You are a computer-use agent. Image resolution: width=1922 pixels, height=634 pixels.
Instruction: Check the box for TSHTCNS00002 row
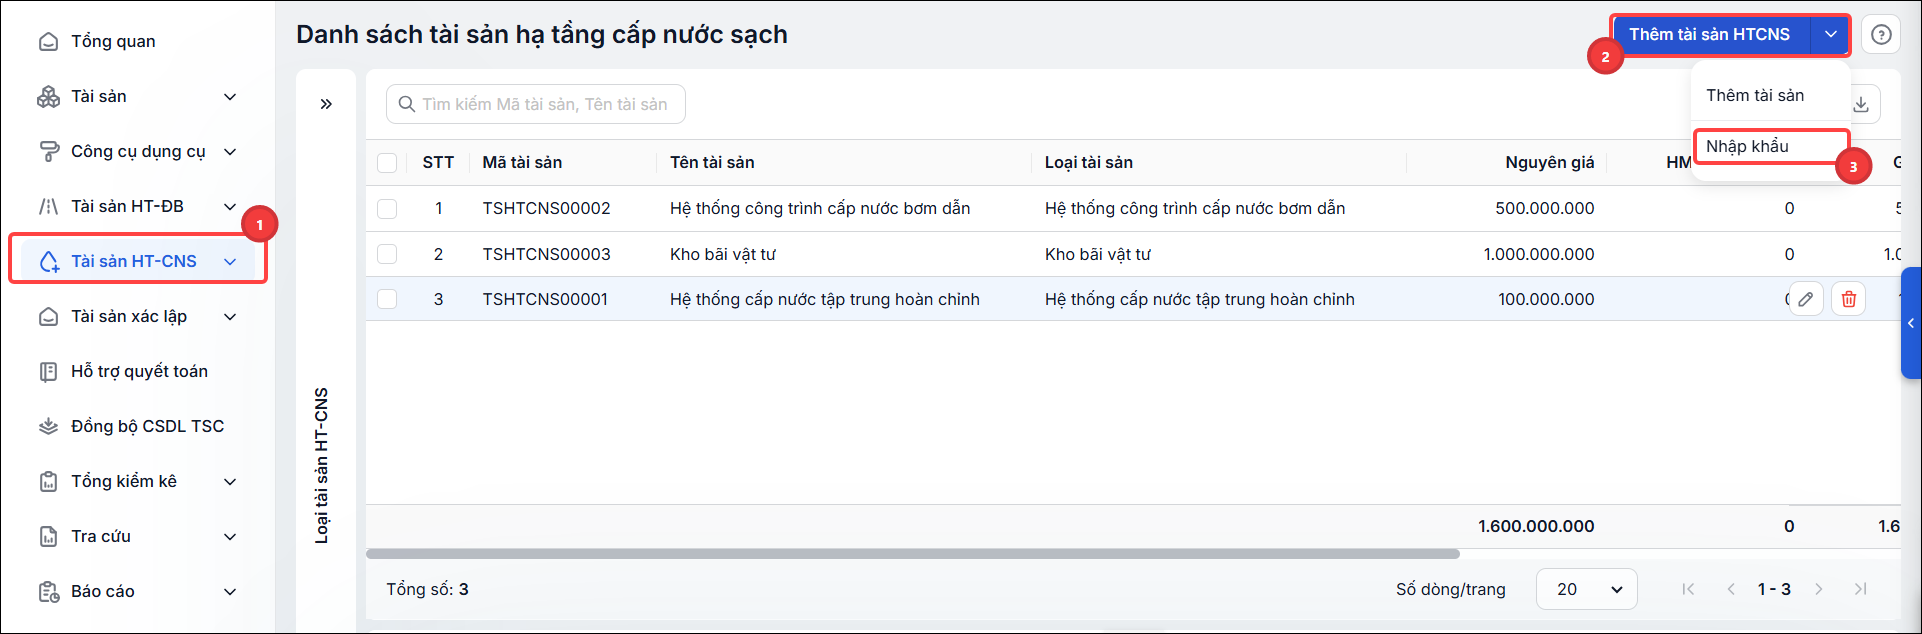(x=387, y=209)
